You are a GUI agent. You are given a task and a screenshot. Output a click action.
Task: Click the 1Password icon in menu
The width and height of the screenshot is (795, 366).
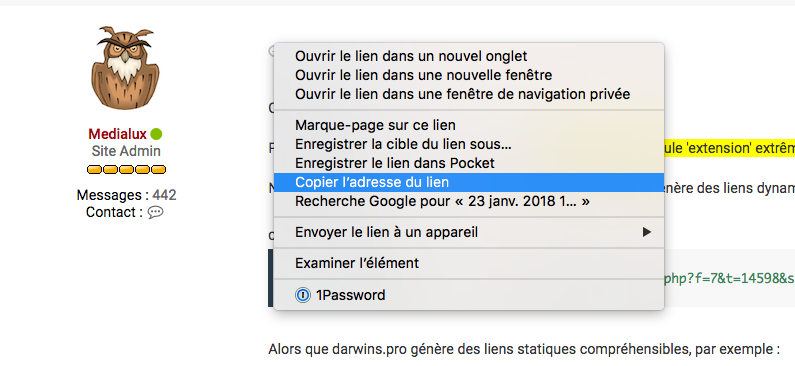(303, 296)
